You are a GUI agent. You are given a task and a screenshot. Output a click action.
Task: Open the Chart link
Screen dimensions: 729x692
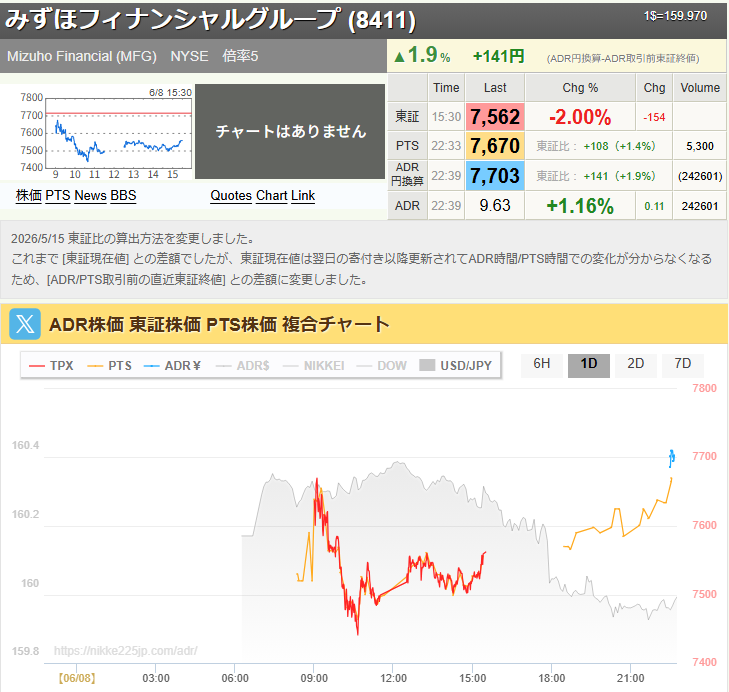click(x=272, y=195)
